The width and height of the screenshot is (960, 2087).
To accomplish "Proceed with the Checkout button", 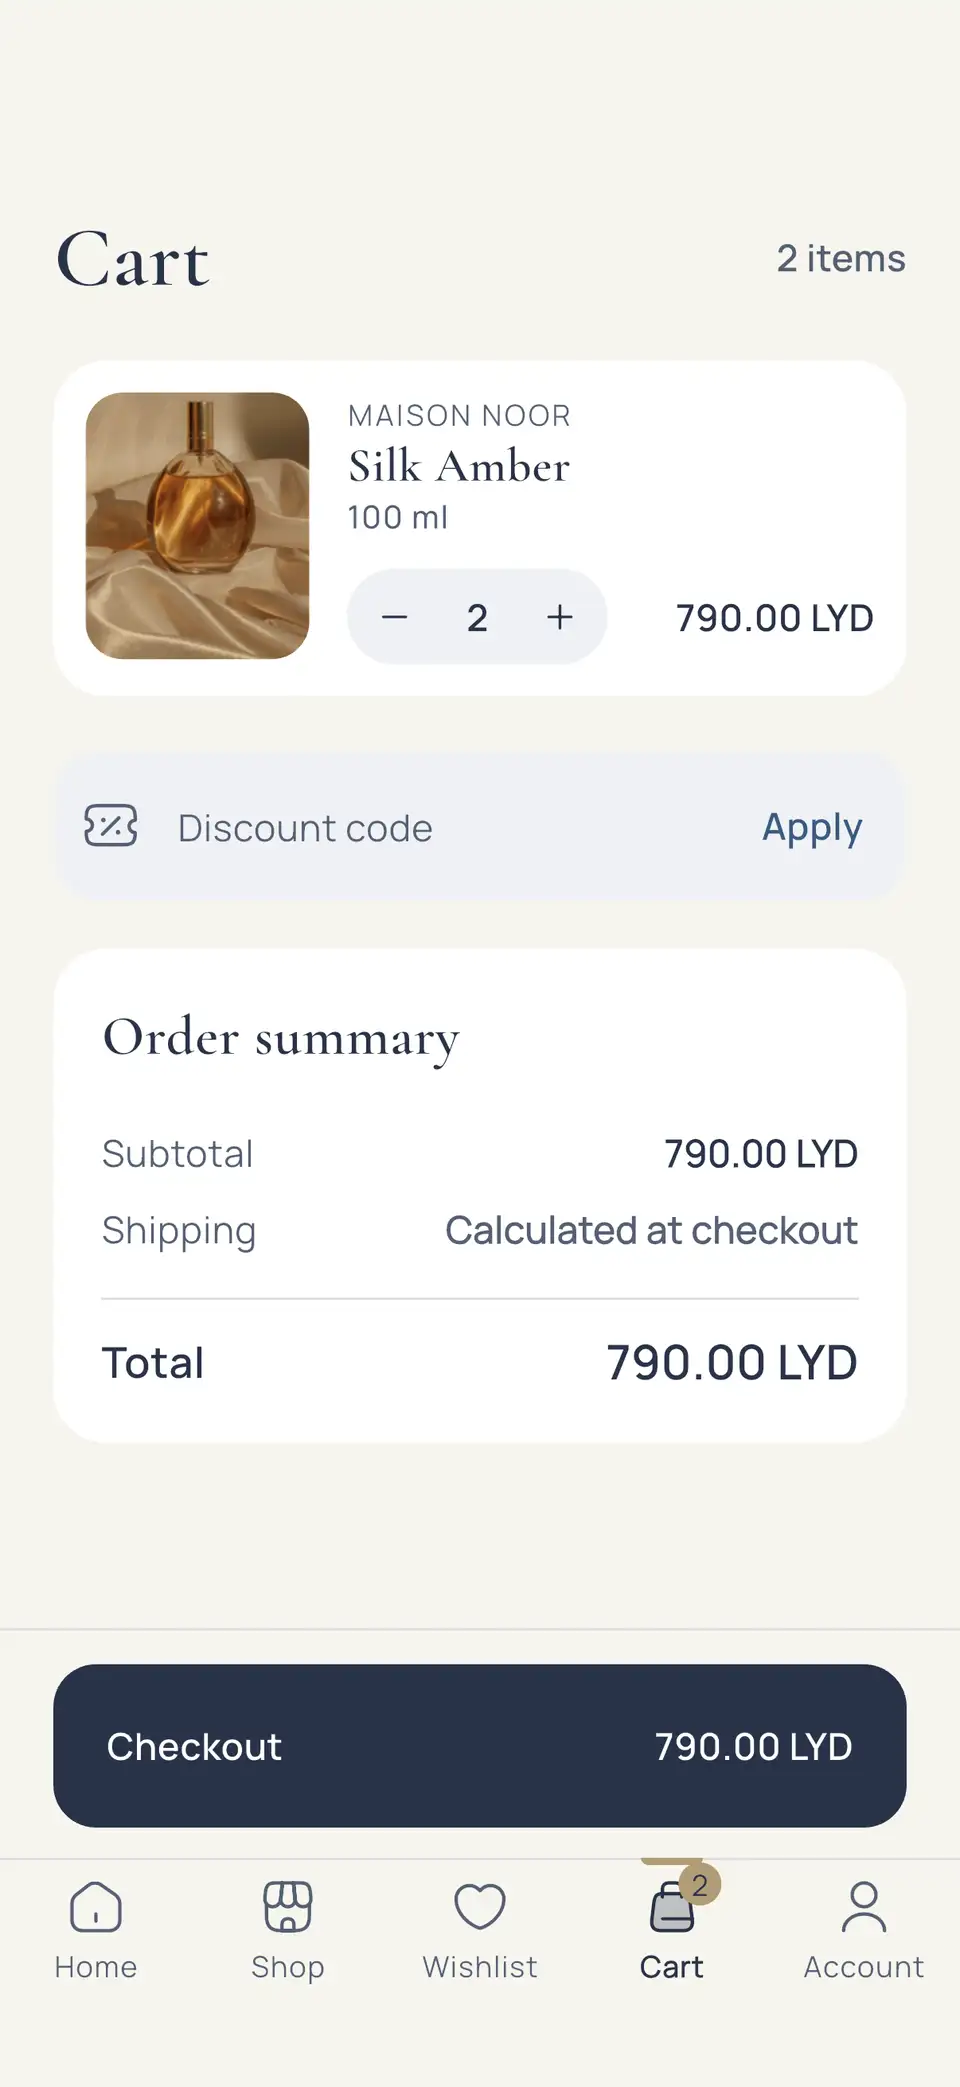I will (480, 1746).
